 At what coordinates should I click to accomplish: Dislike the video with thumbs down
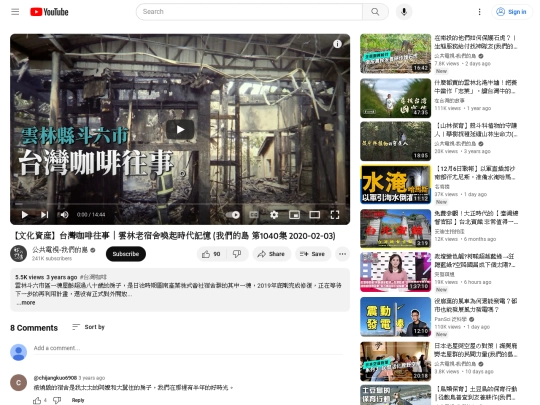pos(237,254)
